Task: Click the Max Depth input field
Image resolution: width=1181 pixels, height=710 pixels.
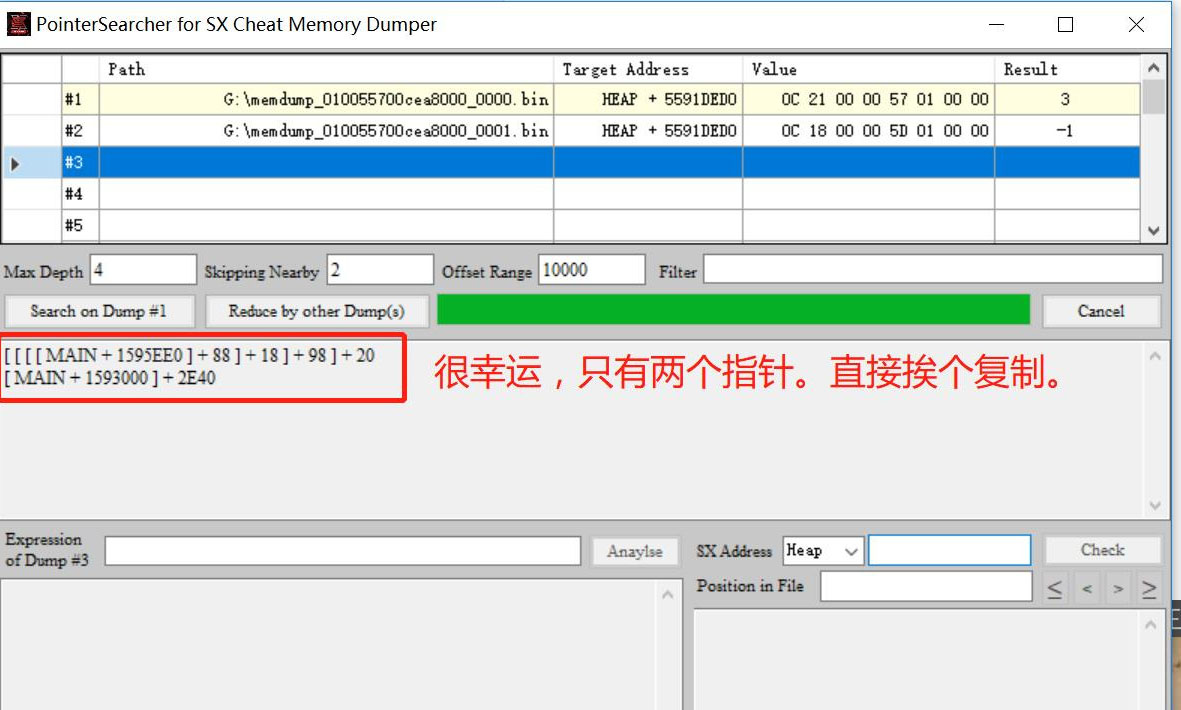Action: click(143, 270)
